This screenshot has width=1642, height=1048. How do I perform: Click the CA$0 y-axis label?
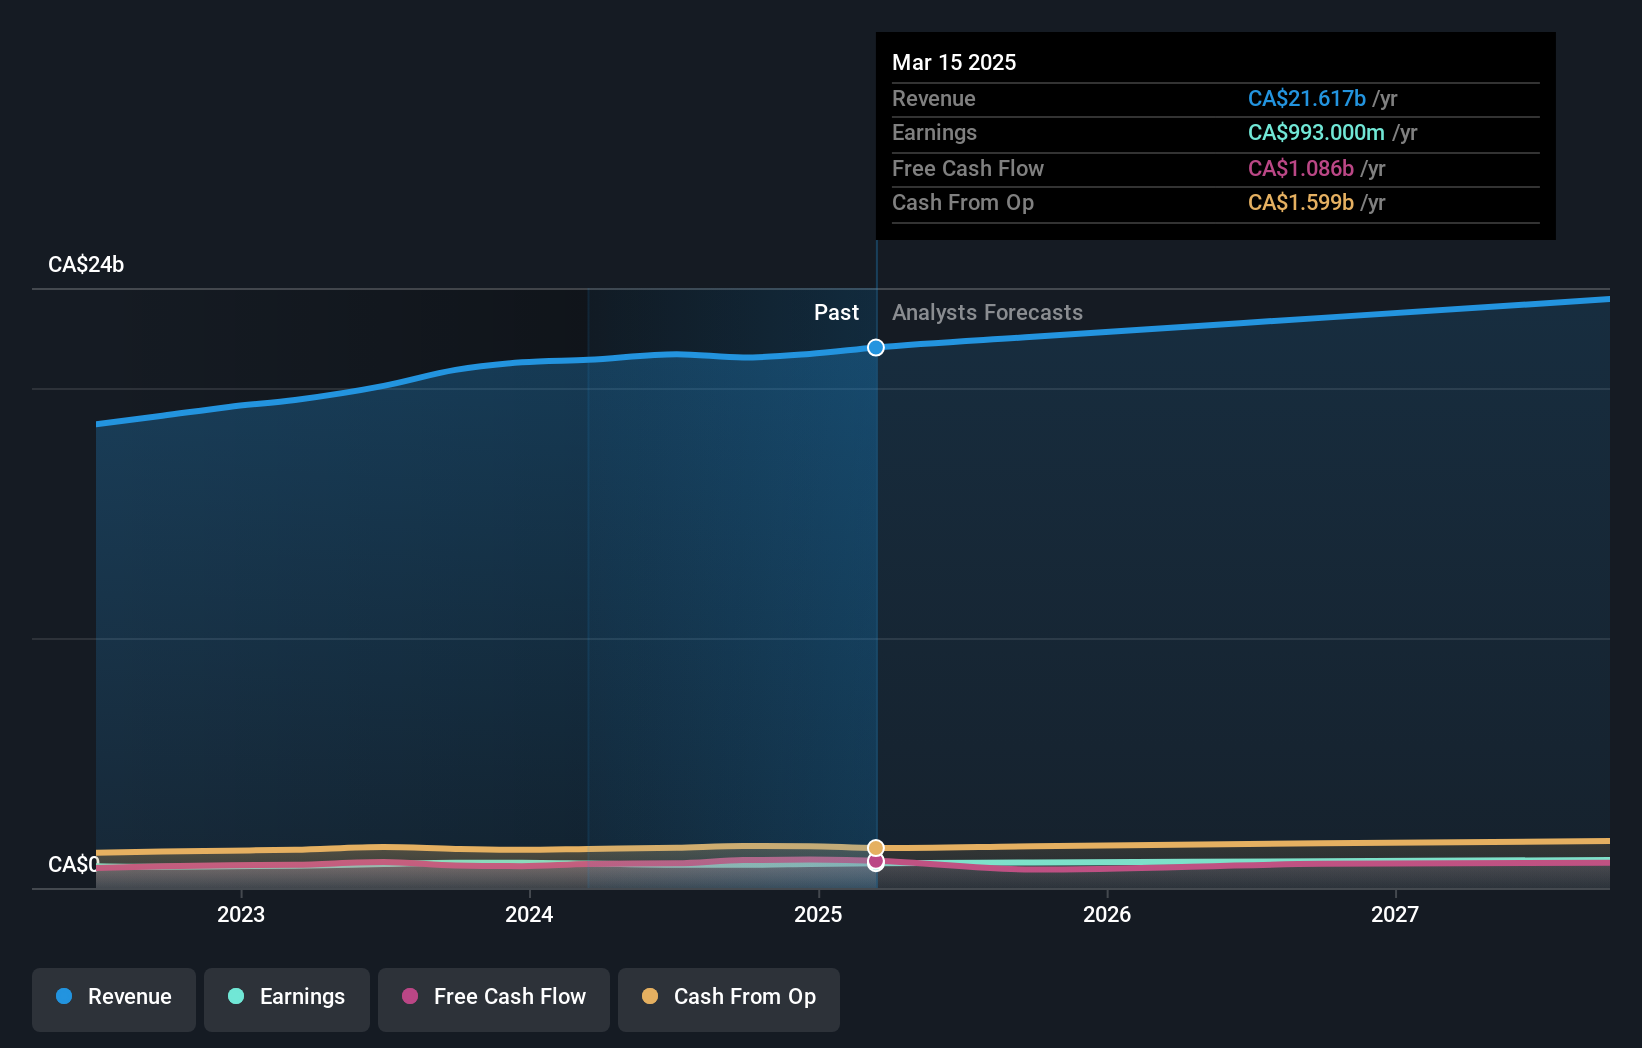tap(73, 864)
